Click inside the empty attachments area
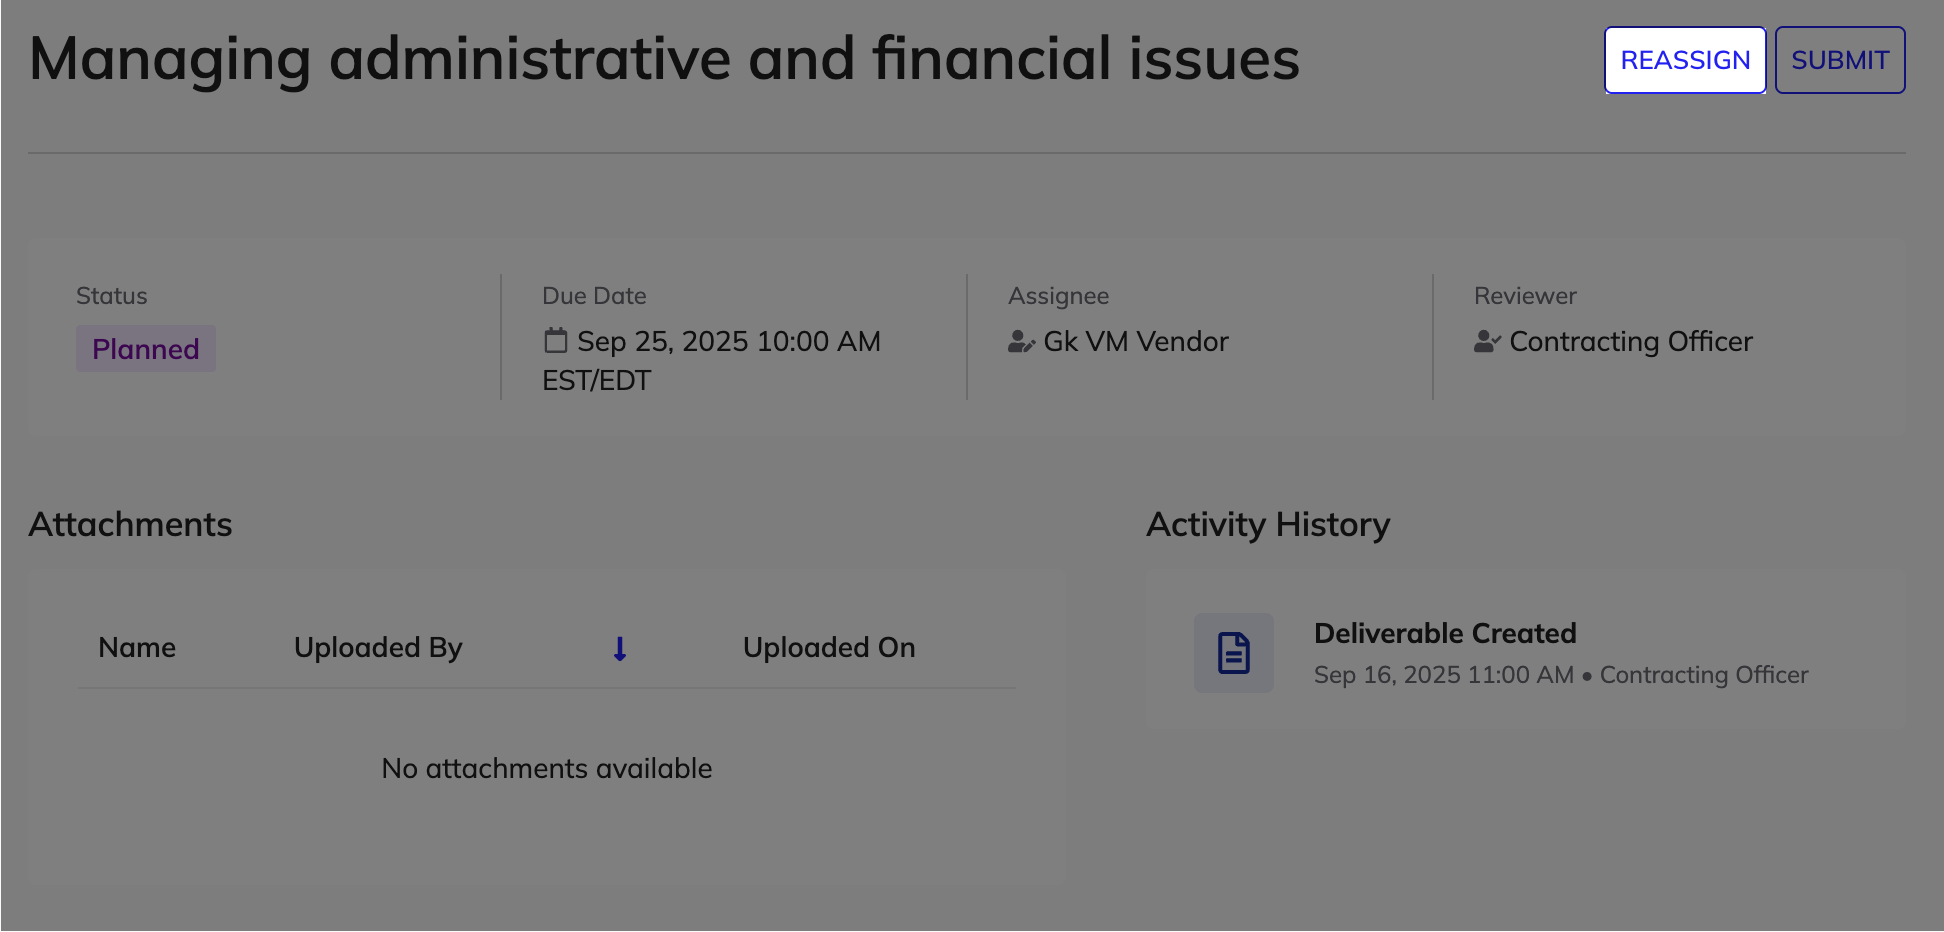Screen dimensions: 1944x932 (546, 768)
